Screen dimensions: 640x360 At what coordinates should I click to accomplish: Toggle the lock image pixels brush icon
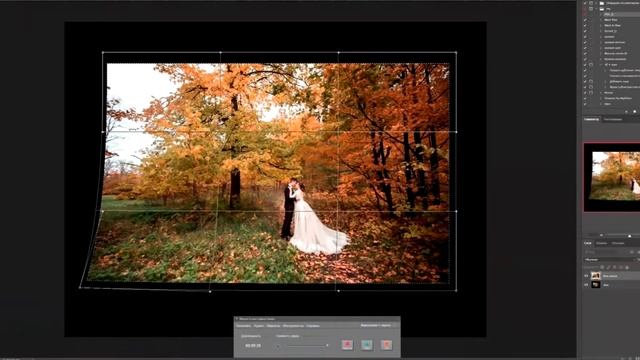pos(609,267)
